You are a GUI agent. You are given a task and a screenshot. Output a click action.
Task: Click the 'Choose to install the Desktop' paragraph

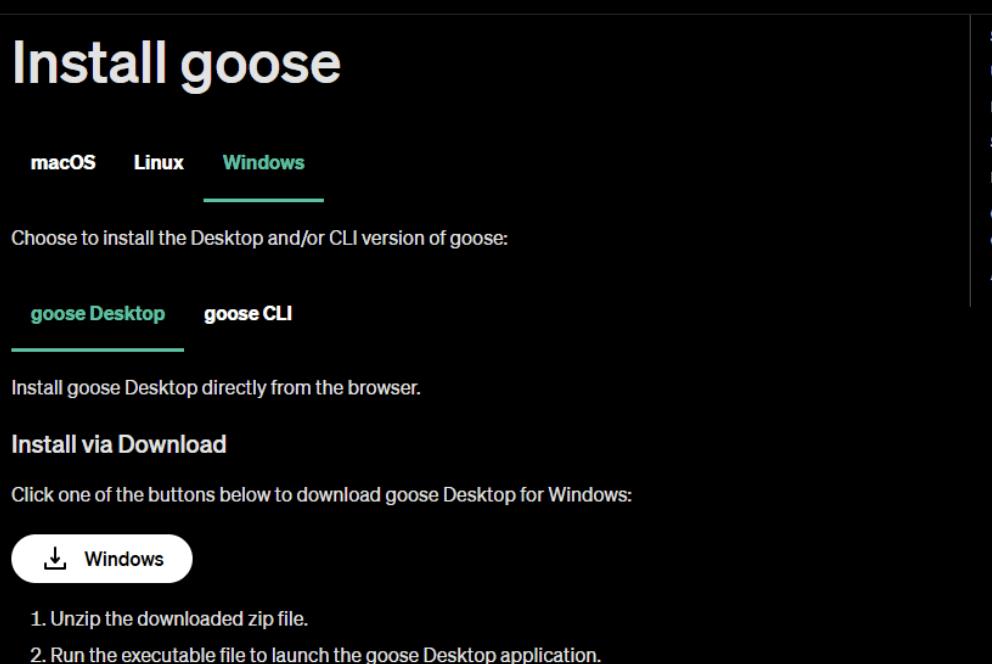(259, 240)
